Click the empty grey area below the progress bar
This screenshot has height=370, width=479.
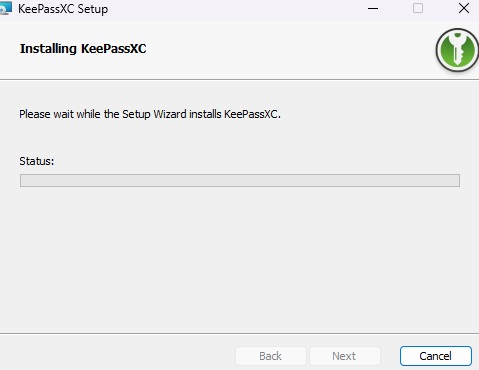[240, 260]
